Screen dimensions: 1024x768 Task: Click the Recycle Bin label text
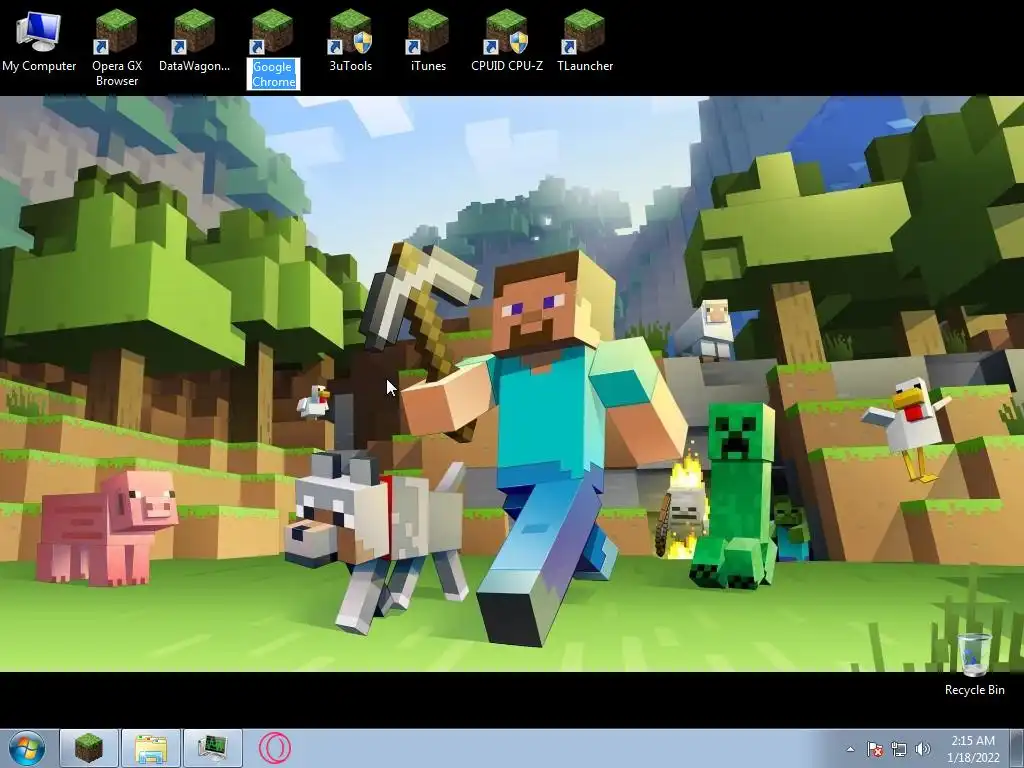[x=974, y=690]
